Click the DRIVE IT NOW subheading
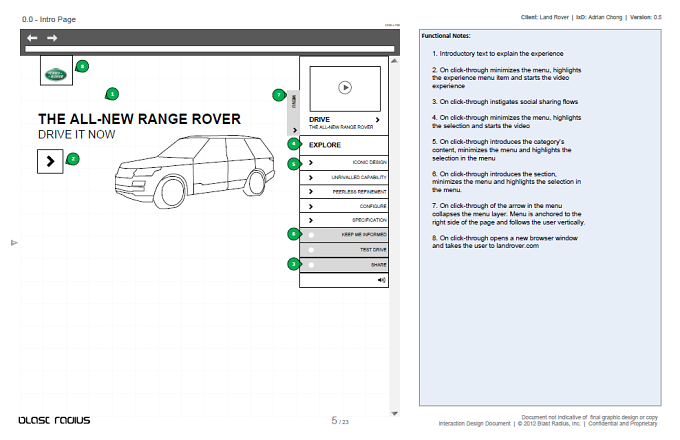Image resolution: width=680 pixels, height=440 pixels. tap(77, 135)
